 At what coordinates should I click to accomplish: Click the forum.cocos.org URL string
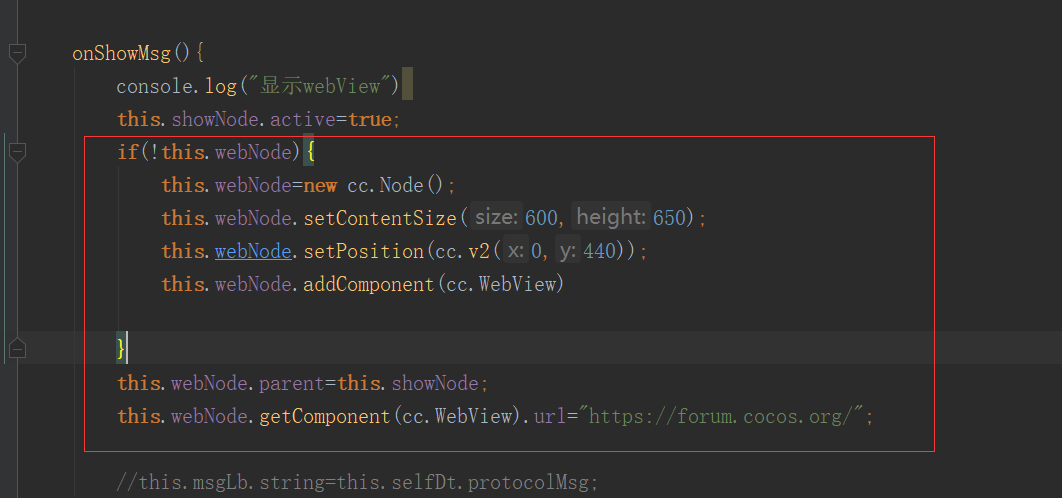point(726,416)
